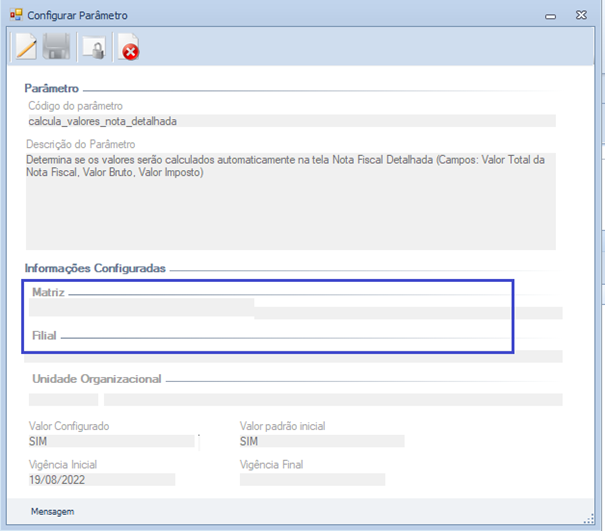Click the short Matriz code field
The image size is (605, 531).
point(140,306)
